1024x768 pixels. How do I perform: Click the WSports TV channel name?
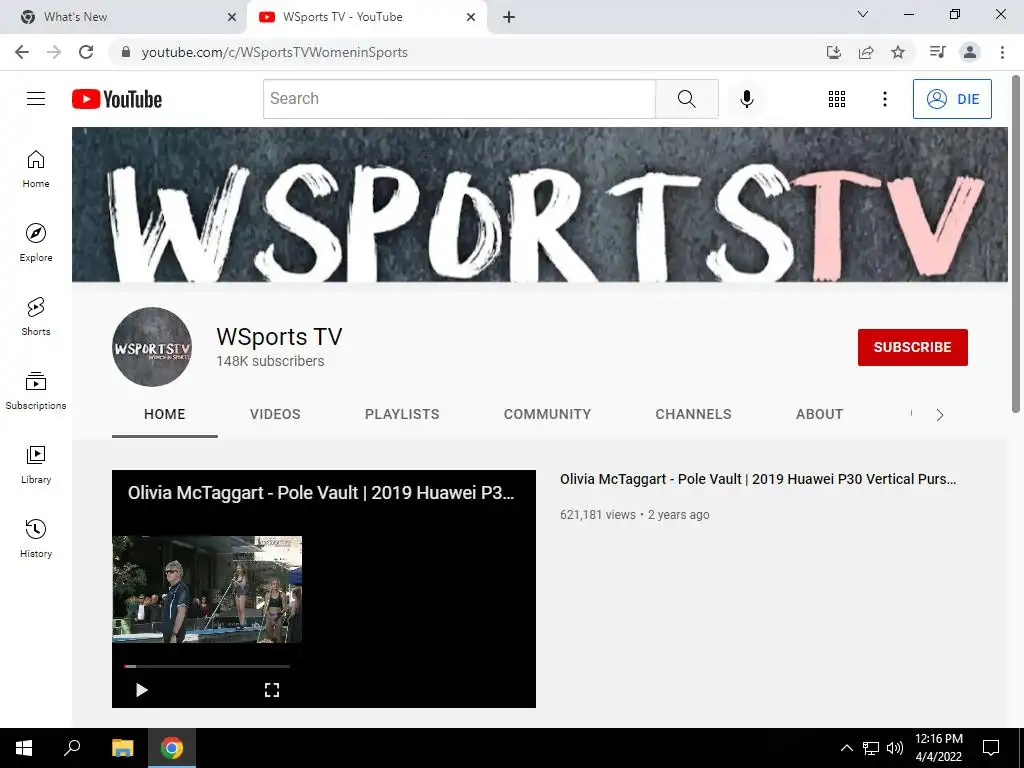pyautogui.click(x=279, y=336)
